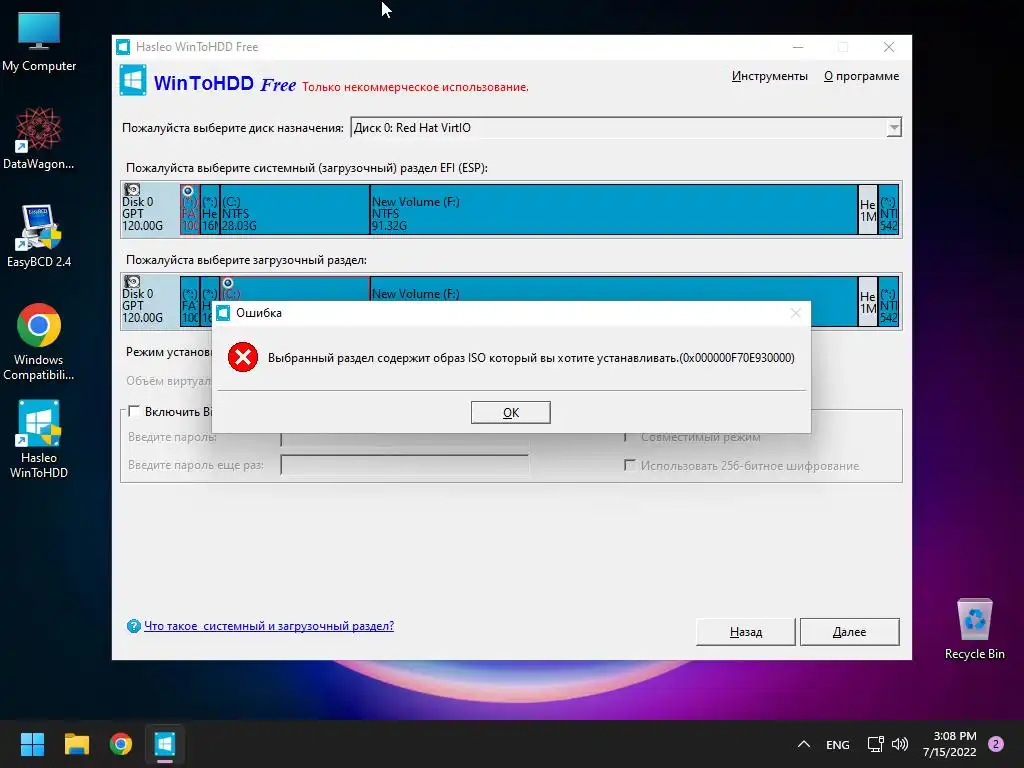Click Disk 0 icon in the ESP row
The height and width of the screenshot is (768, 1024).
click(132, 189)
